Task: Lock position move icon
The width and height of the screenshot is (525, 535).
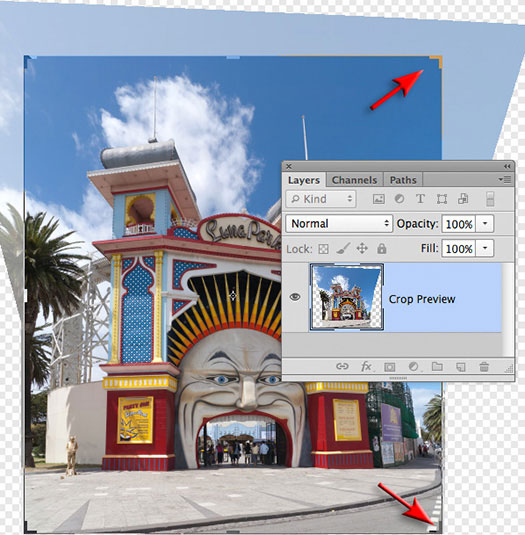Action: [x=362, y=248]
